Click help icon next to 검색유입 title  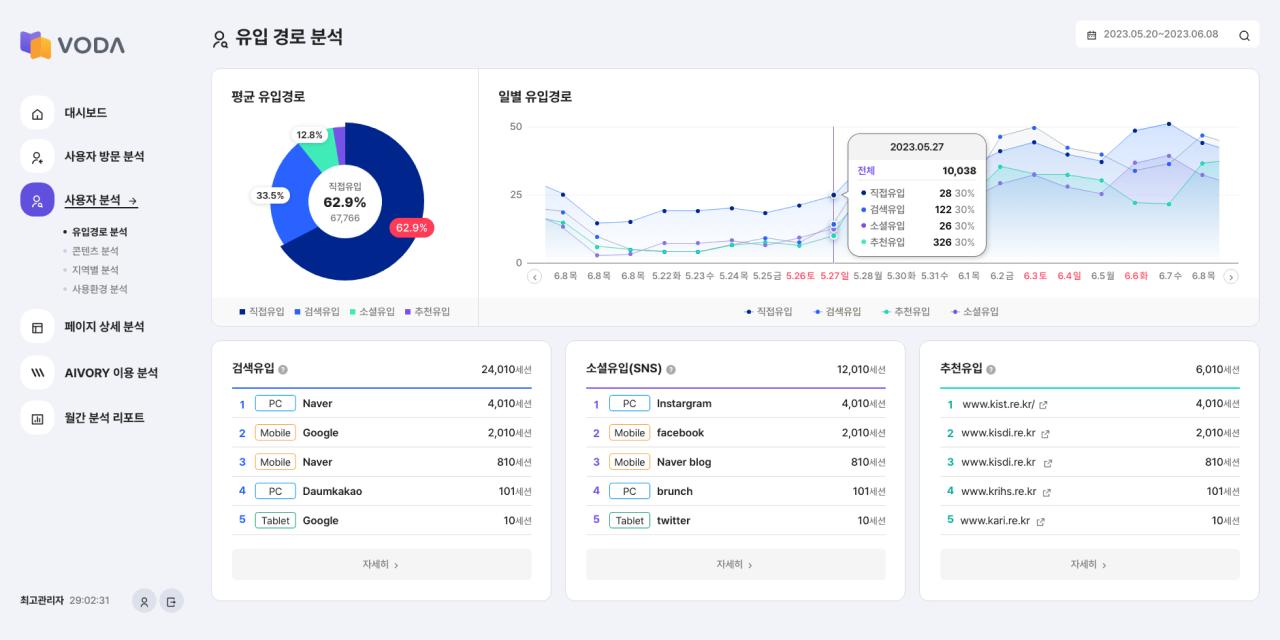tap(283, 370)
